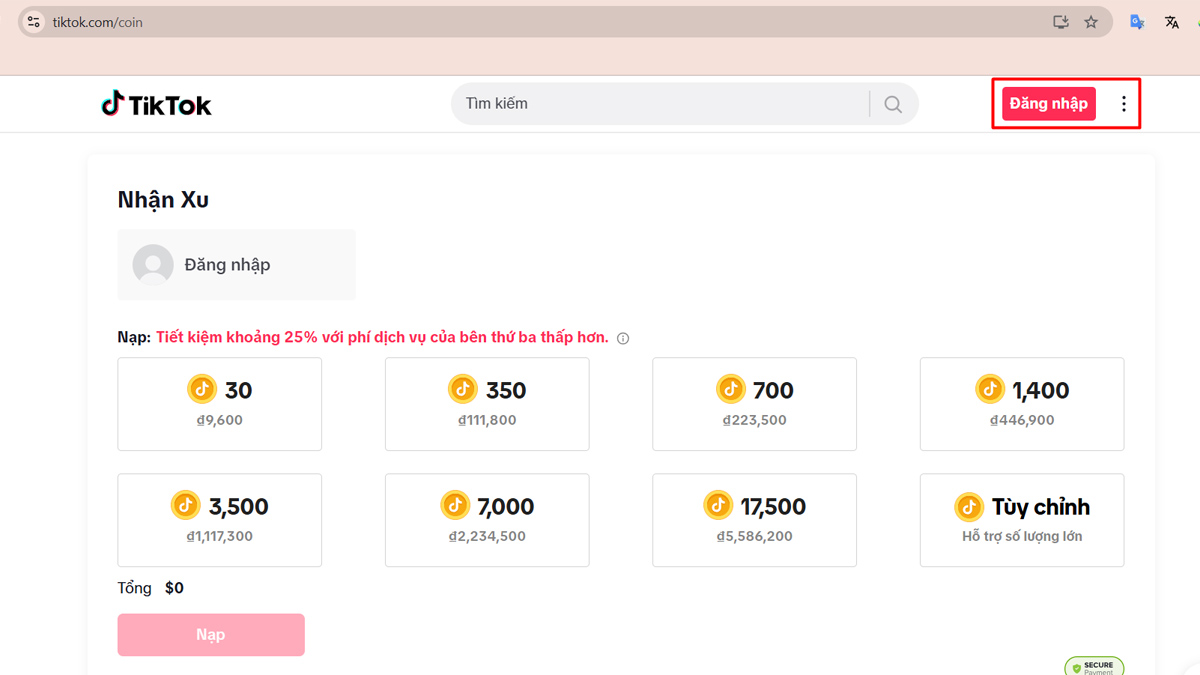Image resolution: width=1200 pixels, height=675 pixels.
Task: Click the savings text Tiết kiệm khoảng 25%
Action: pos(382,338)
